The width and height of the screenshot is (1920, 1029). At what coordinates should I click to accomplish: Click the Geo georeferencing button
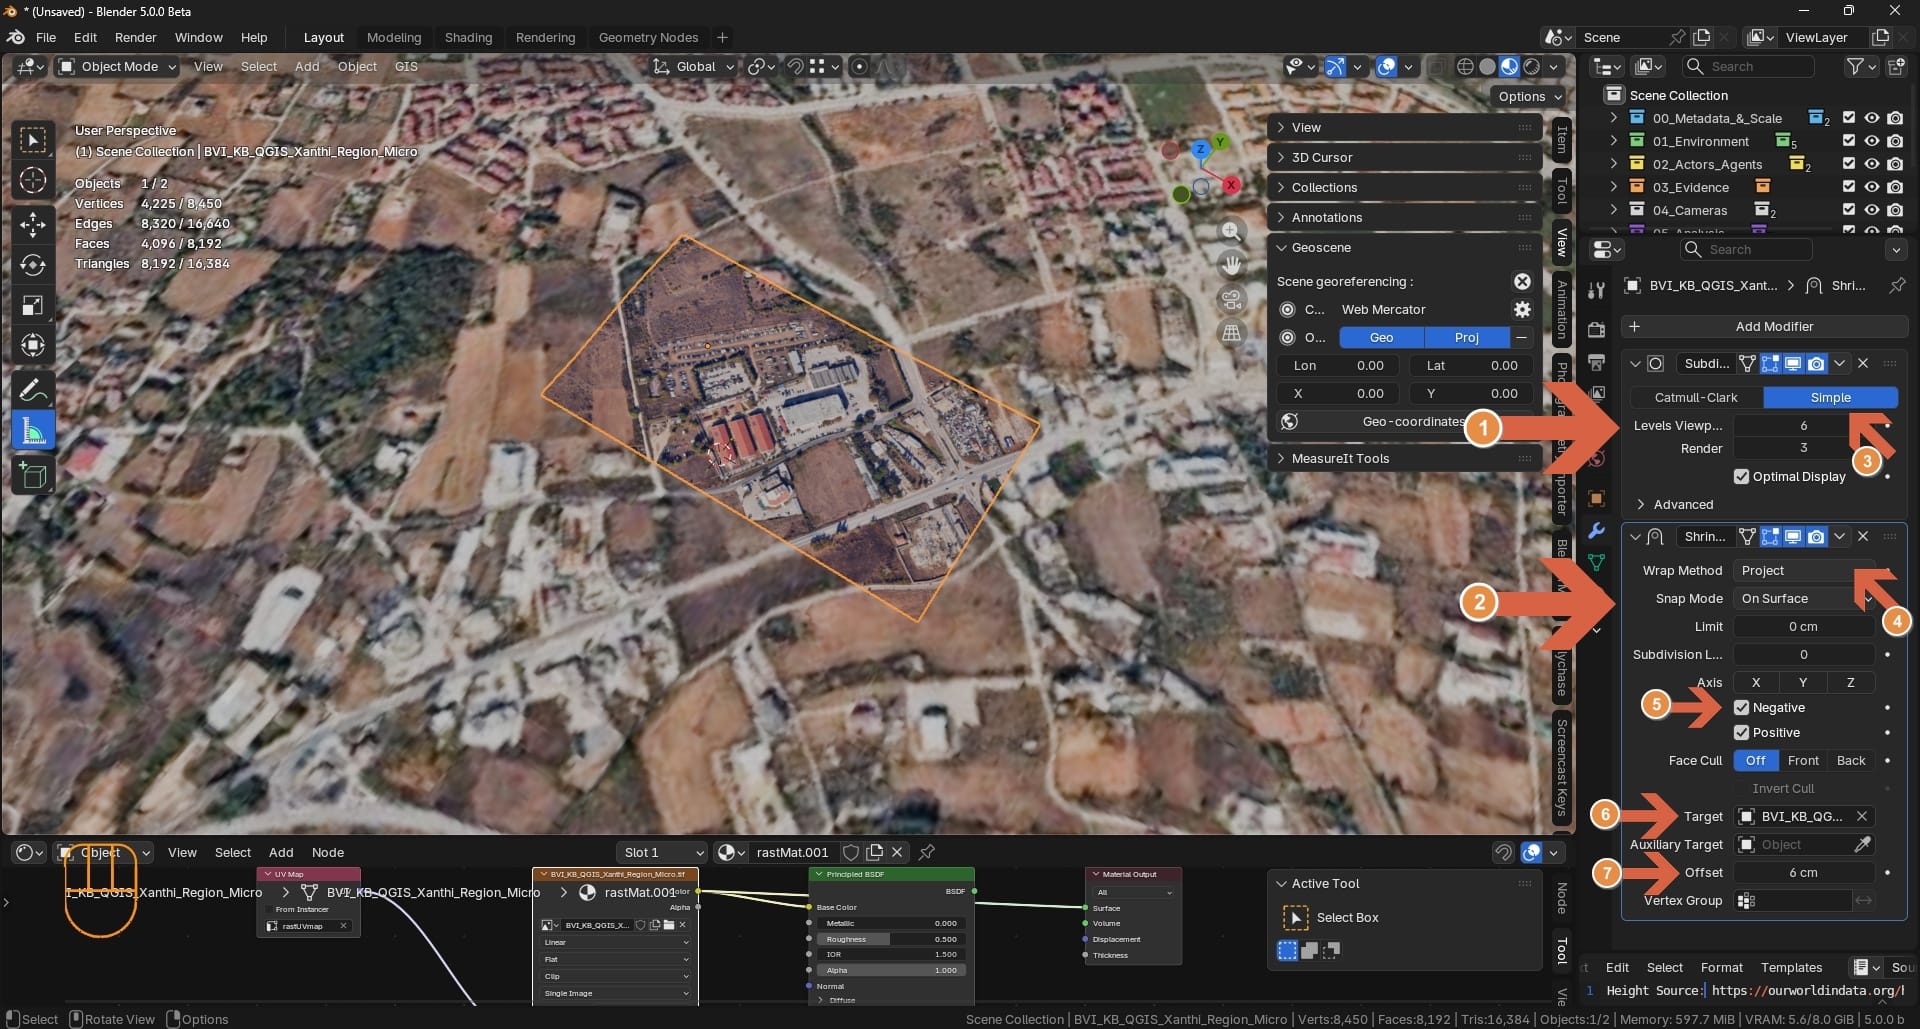[1381, 338]
